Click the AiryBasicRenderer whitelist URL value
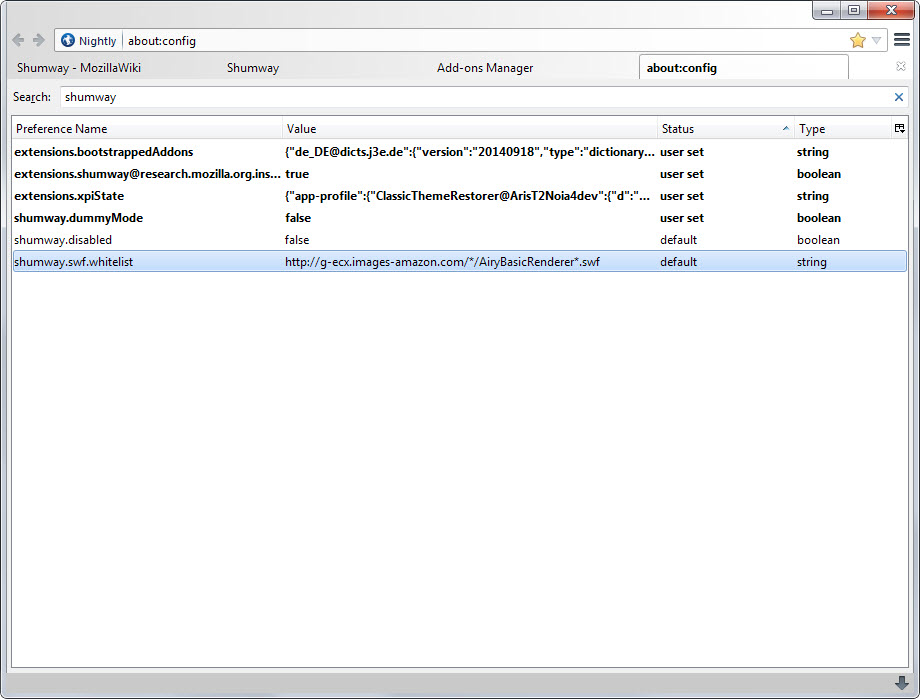Viewport: 920px width, 699px height. pyautogui.click(x=442, y=262)
